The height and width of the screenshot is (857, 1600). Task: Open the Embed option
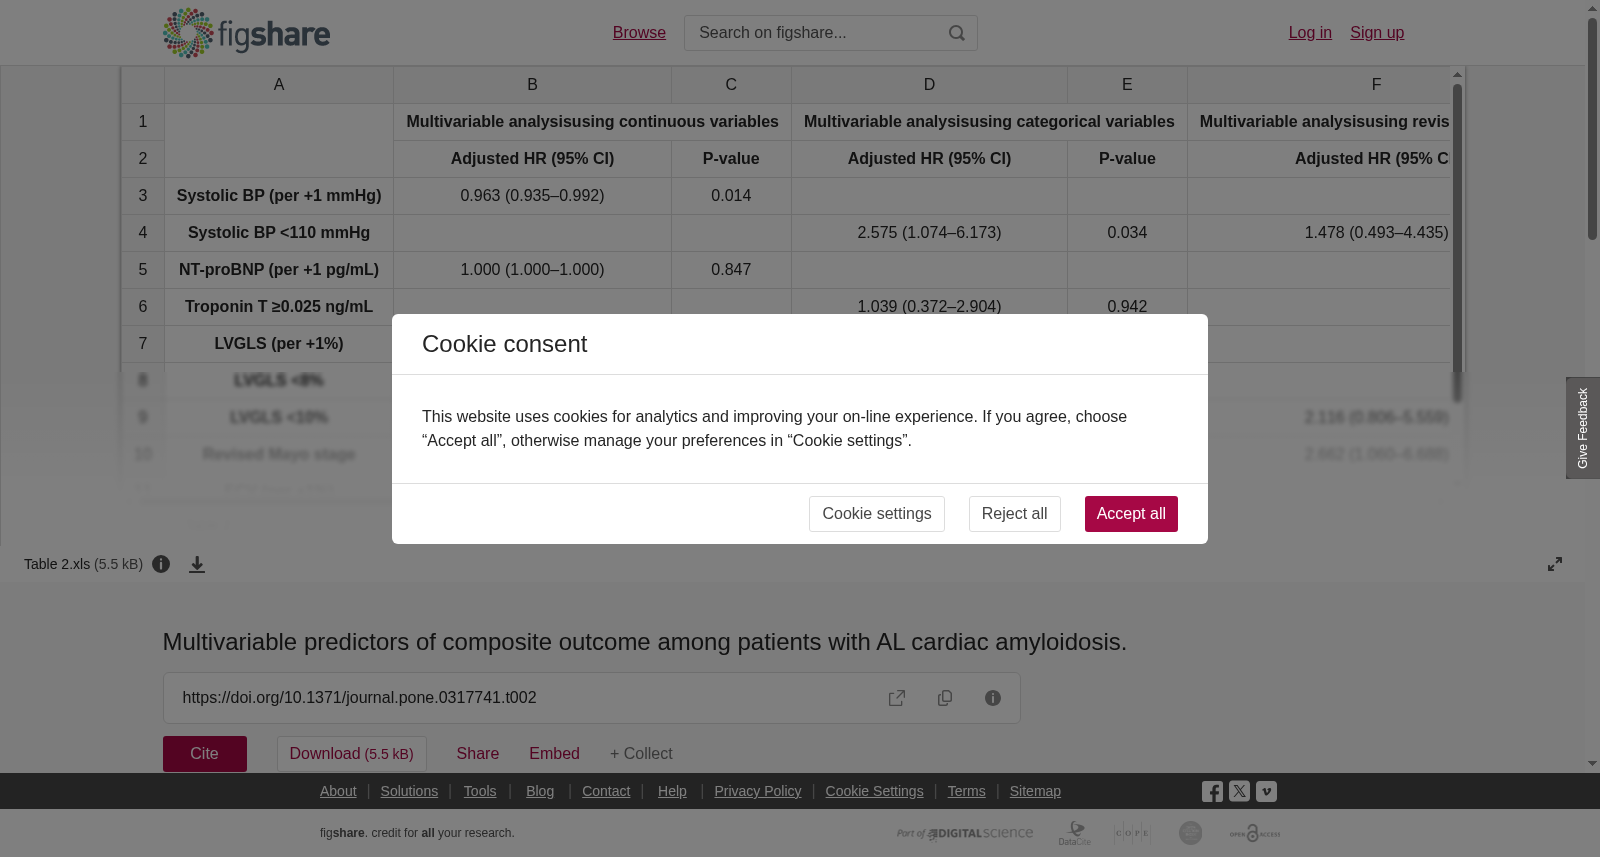554,754
